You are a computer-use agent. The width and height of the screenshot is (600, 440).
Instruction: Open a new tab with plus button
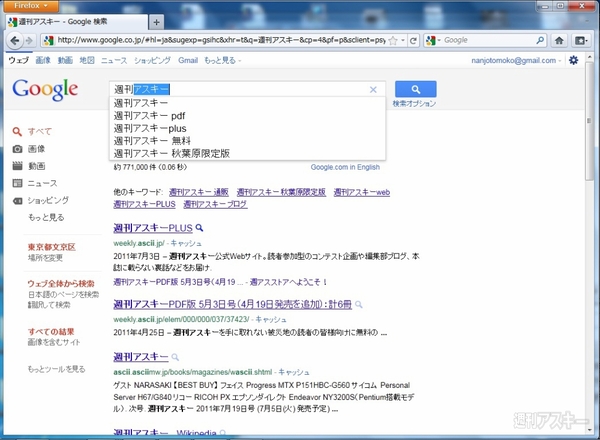156,22
